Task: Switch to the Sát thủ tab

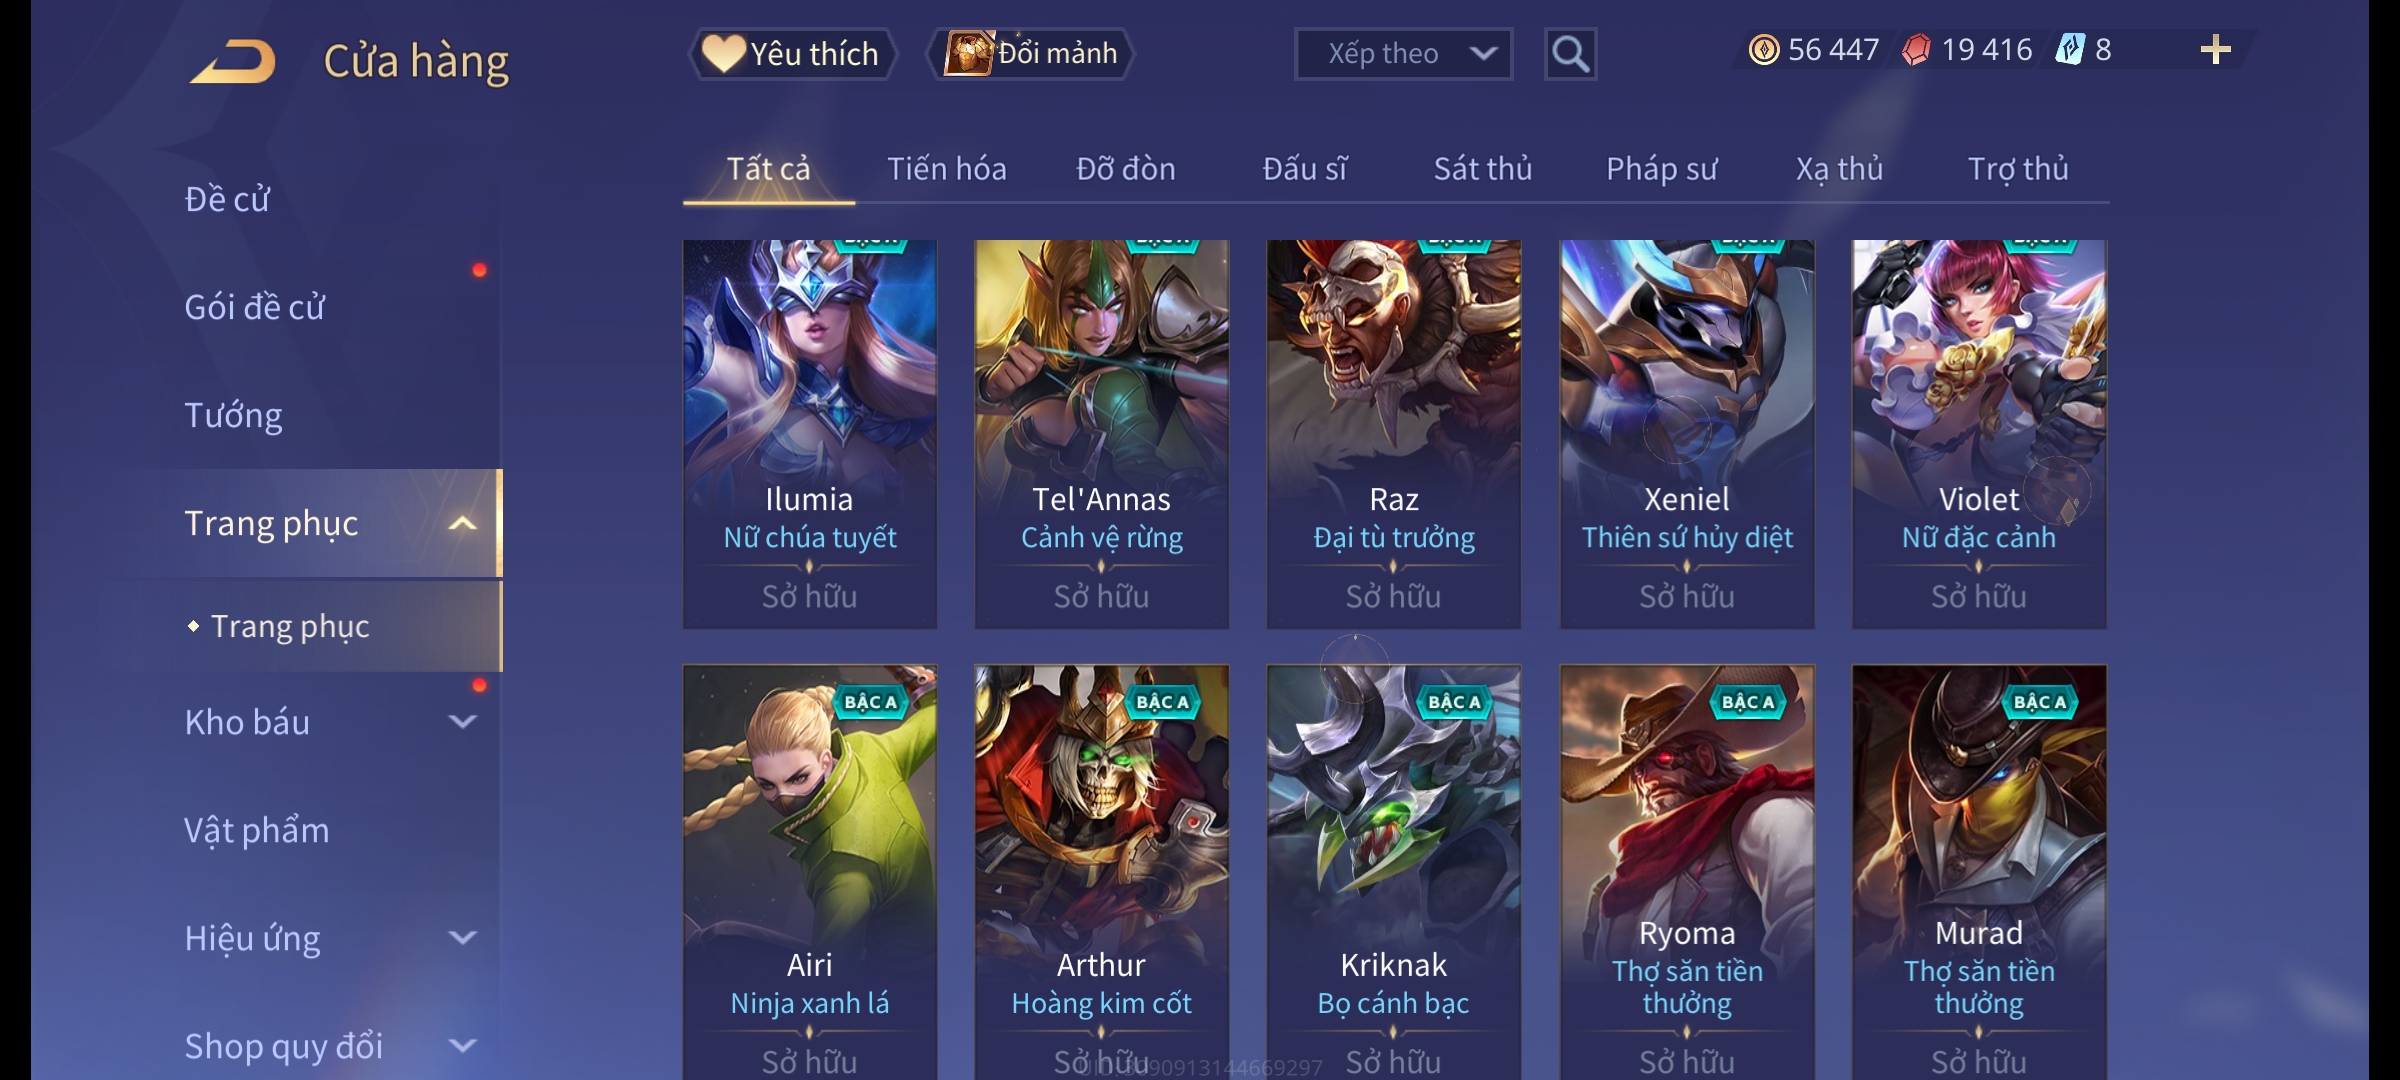Action: coord(1483,169)
